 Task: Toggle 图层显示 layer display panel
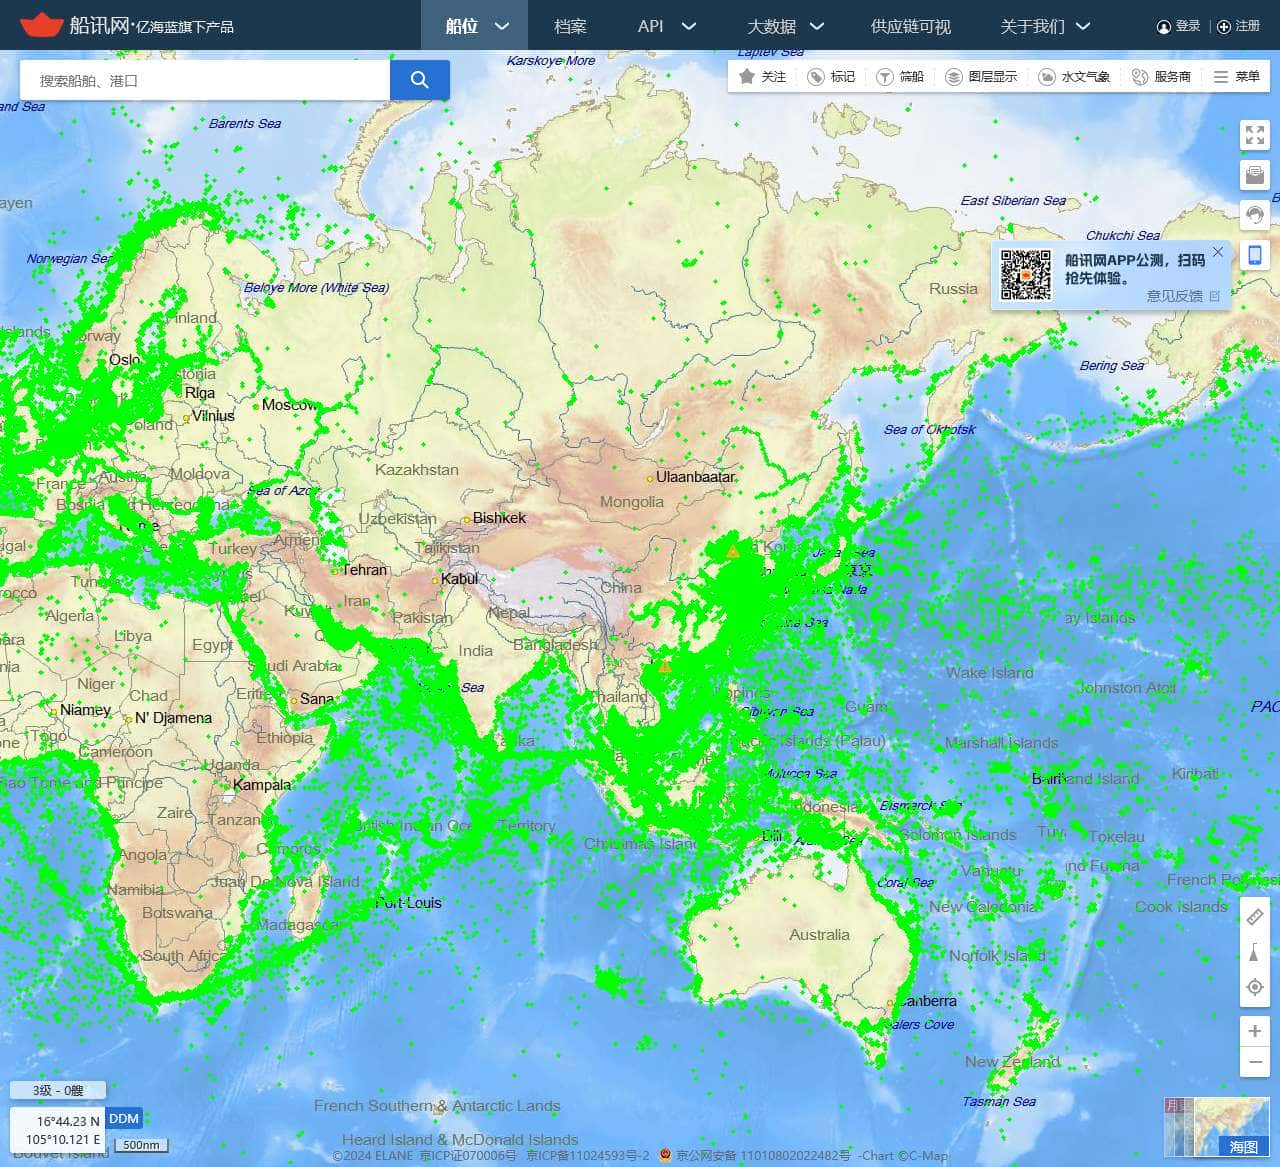(x=981, y=77)
